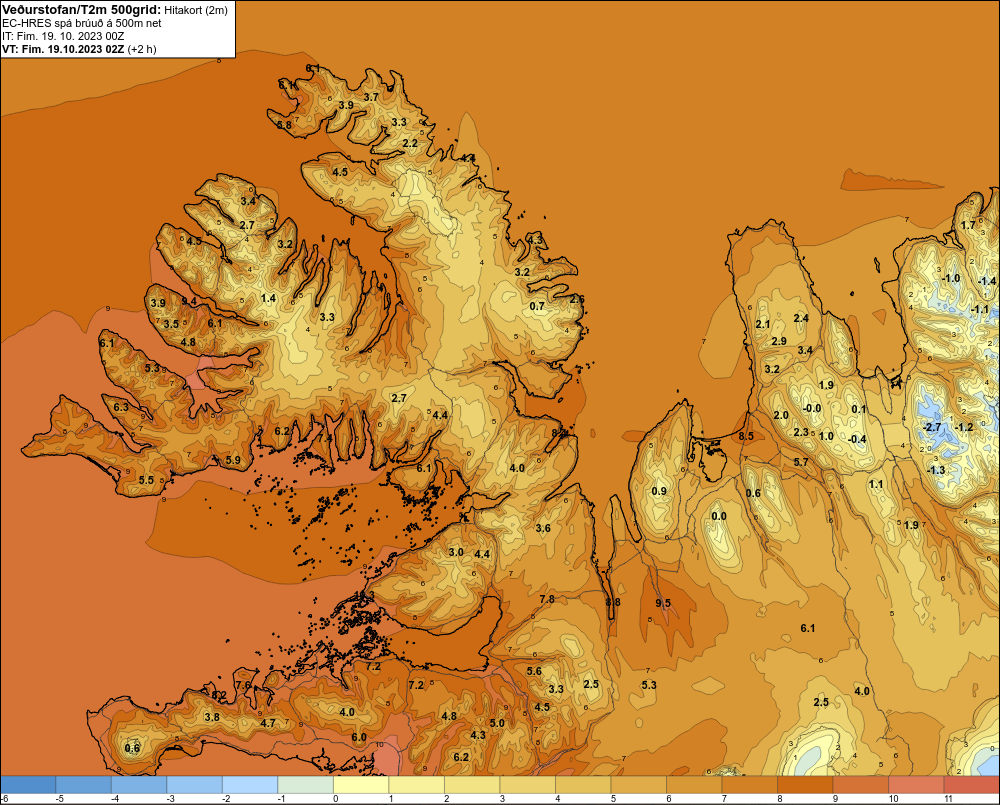
Task: Select the legend swatch between -2 and -1
Action: [x=250, y=784]
